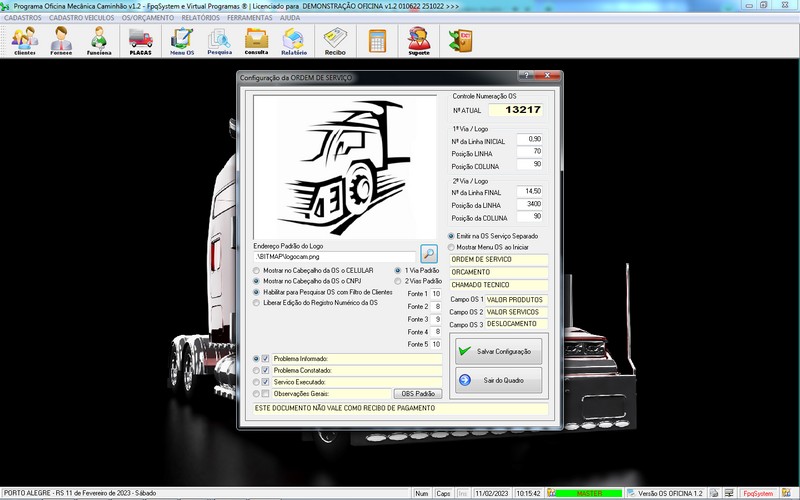Click Campo OS 2 VALOR SERVICOS field
800x500 pixels.
point(516,312)
